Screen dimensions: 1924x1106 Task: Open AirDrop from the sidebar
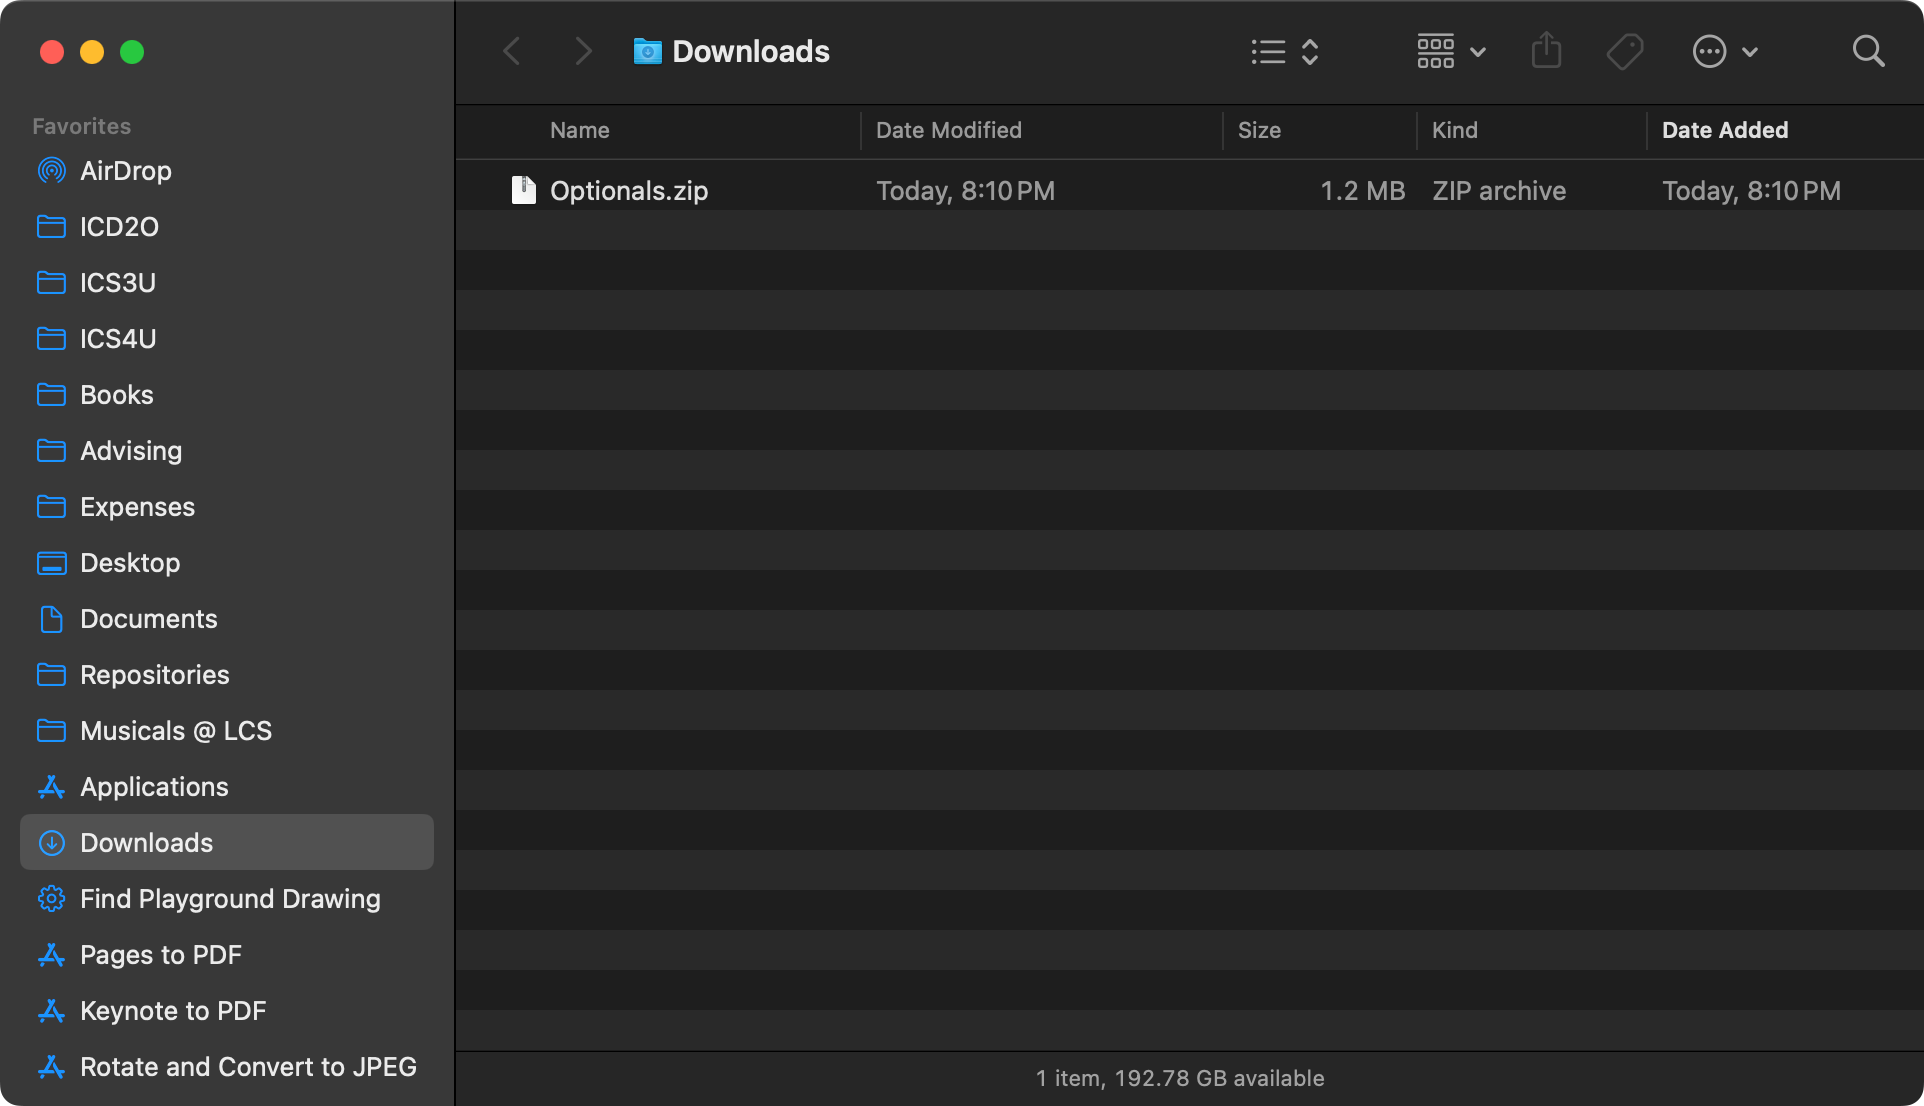pyautogui.click(x=125, y=170)
